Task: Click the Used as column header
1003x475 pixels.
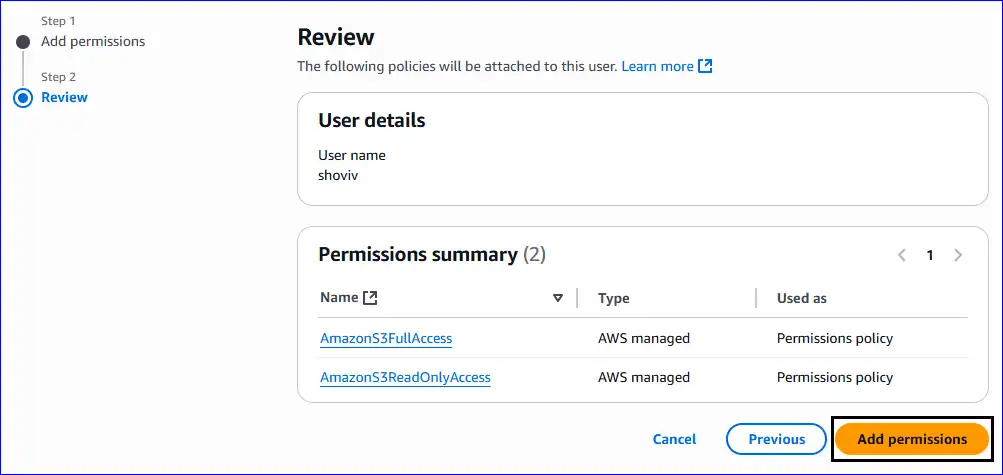Action: pos(802,298)
